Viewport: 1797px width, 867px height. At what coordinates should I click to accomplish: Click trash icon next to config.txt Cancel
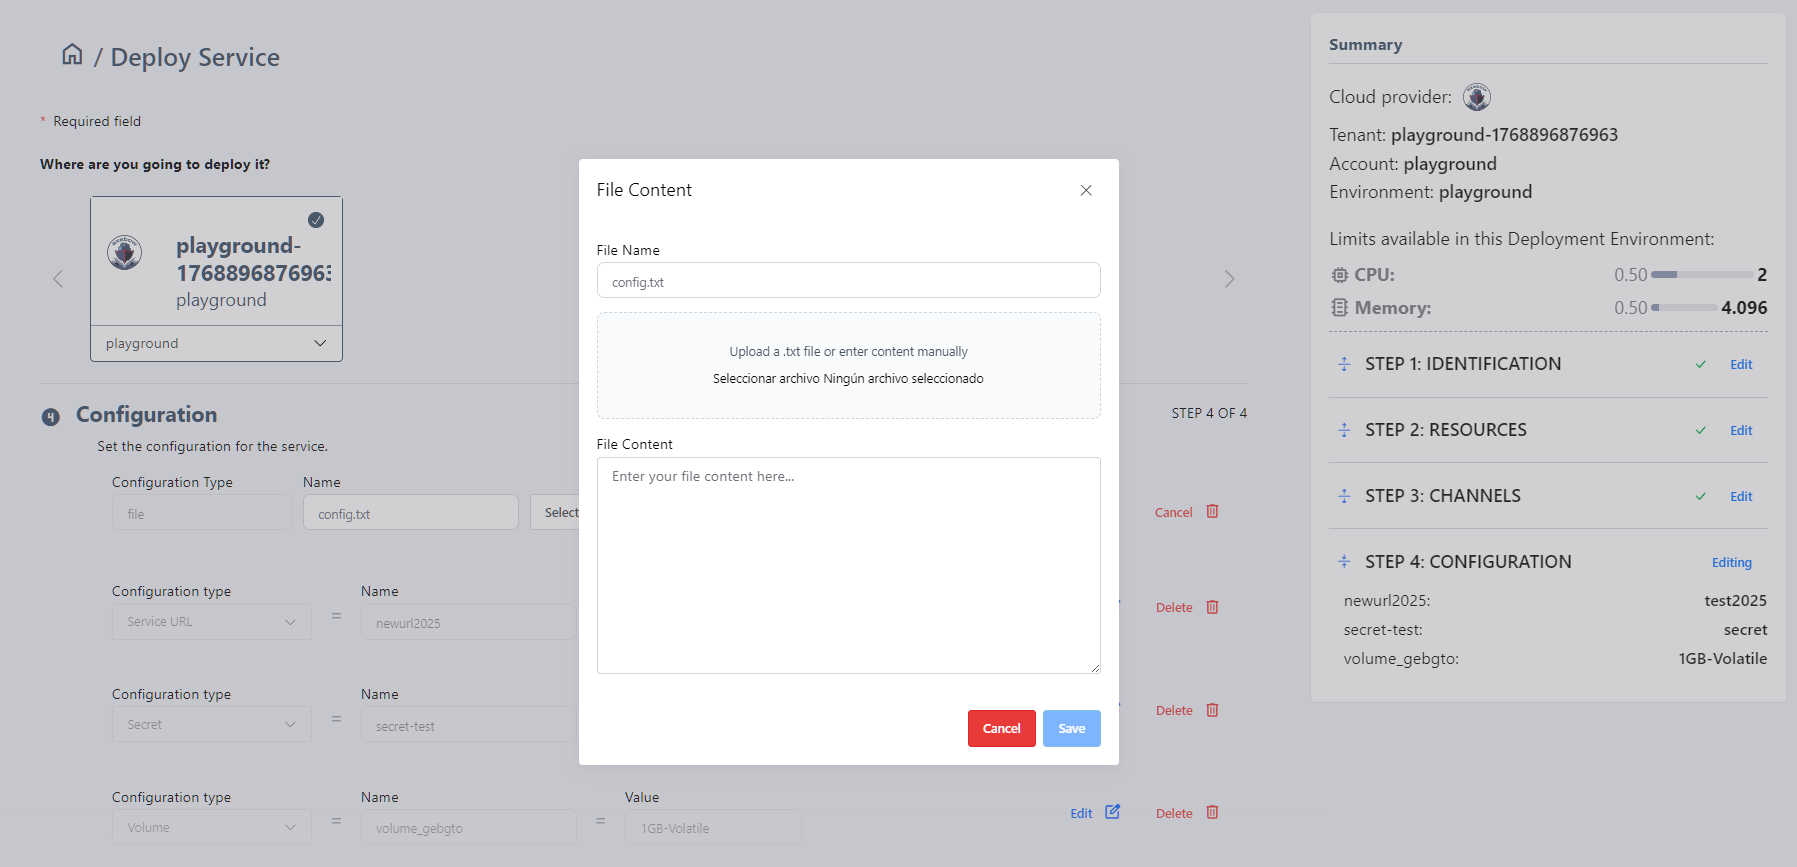(x=1212, y=511)
